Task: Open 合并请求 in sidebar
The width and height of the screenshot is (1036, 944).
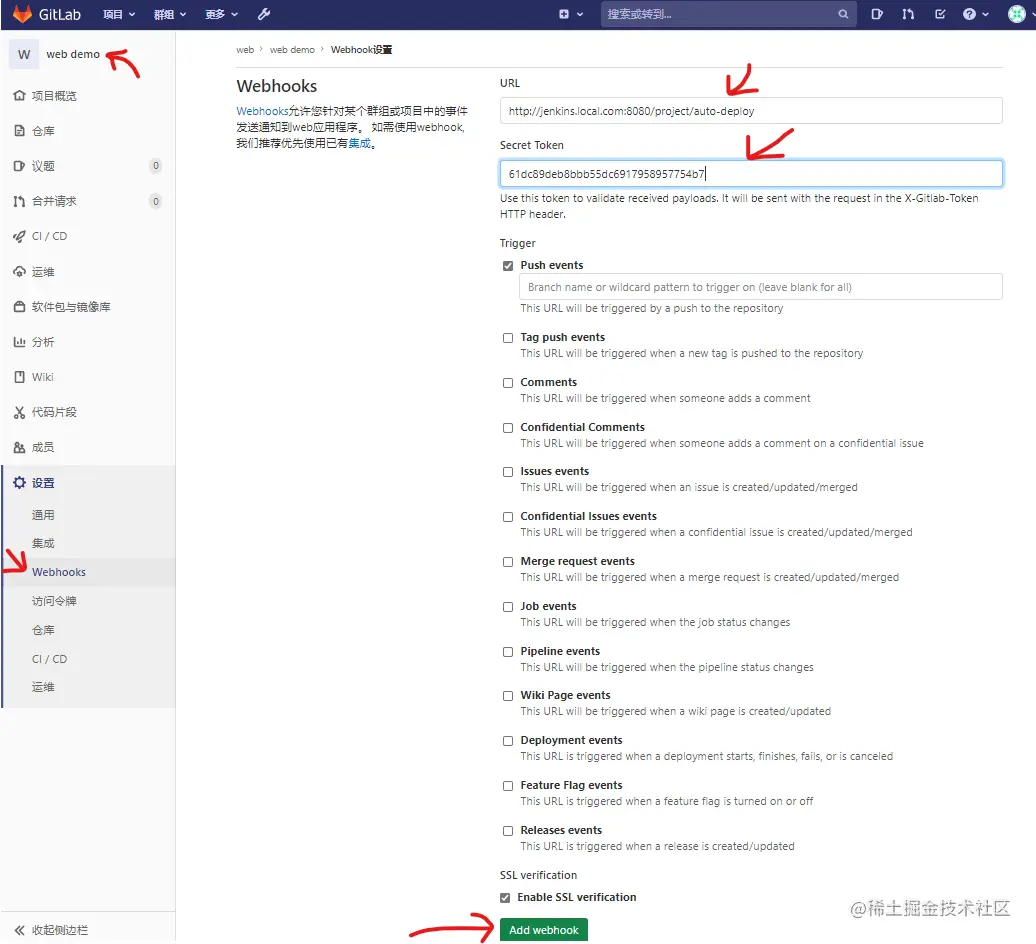Action: pos(54,201)
